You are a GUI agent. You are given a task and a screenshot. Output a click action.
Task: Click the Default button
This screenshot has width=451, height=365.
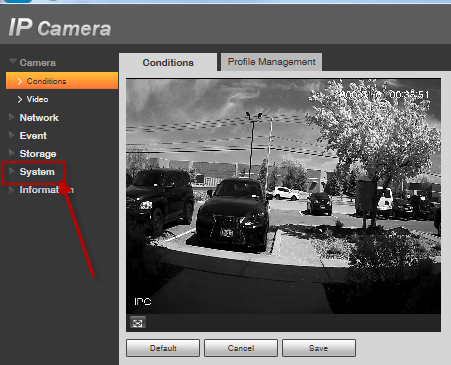coord(163,348)
